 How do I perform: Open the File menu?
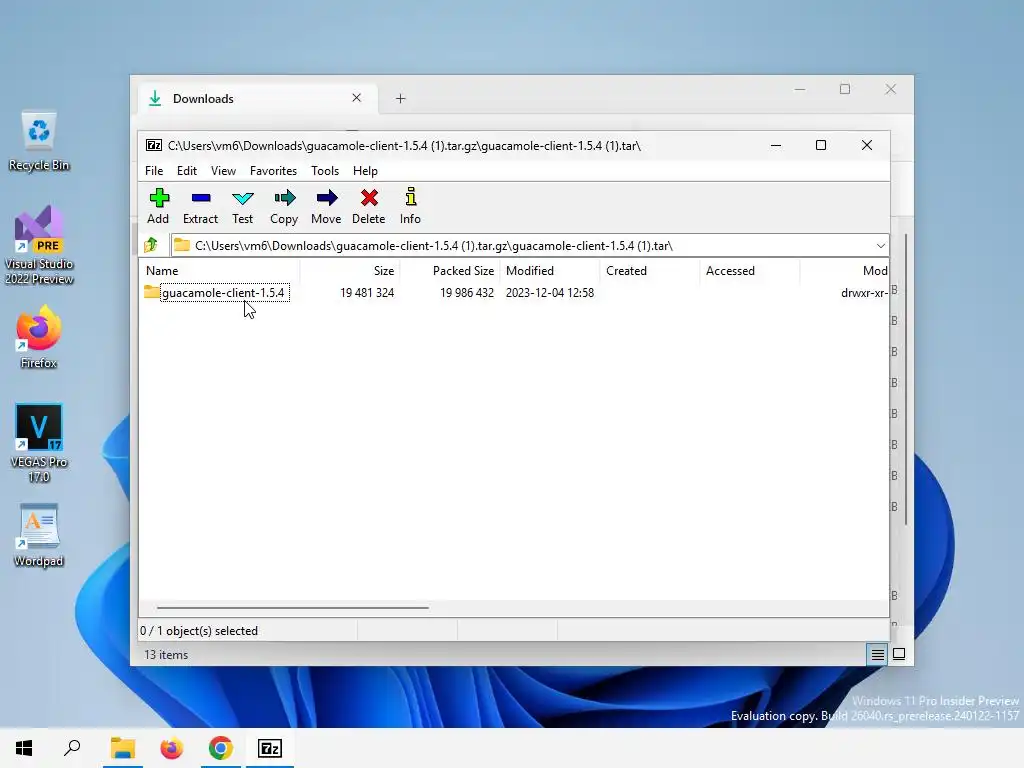point(154,170)
